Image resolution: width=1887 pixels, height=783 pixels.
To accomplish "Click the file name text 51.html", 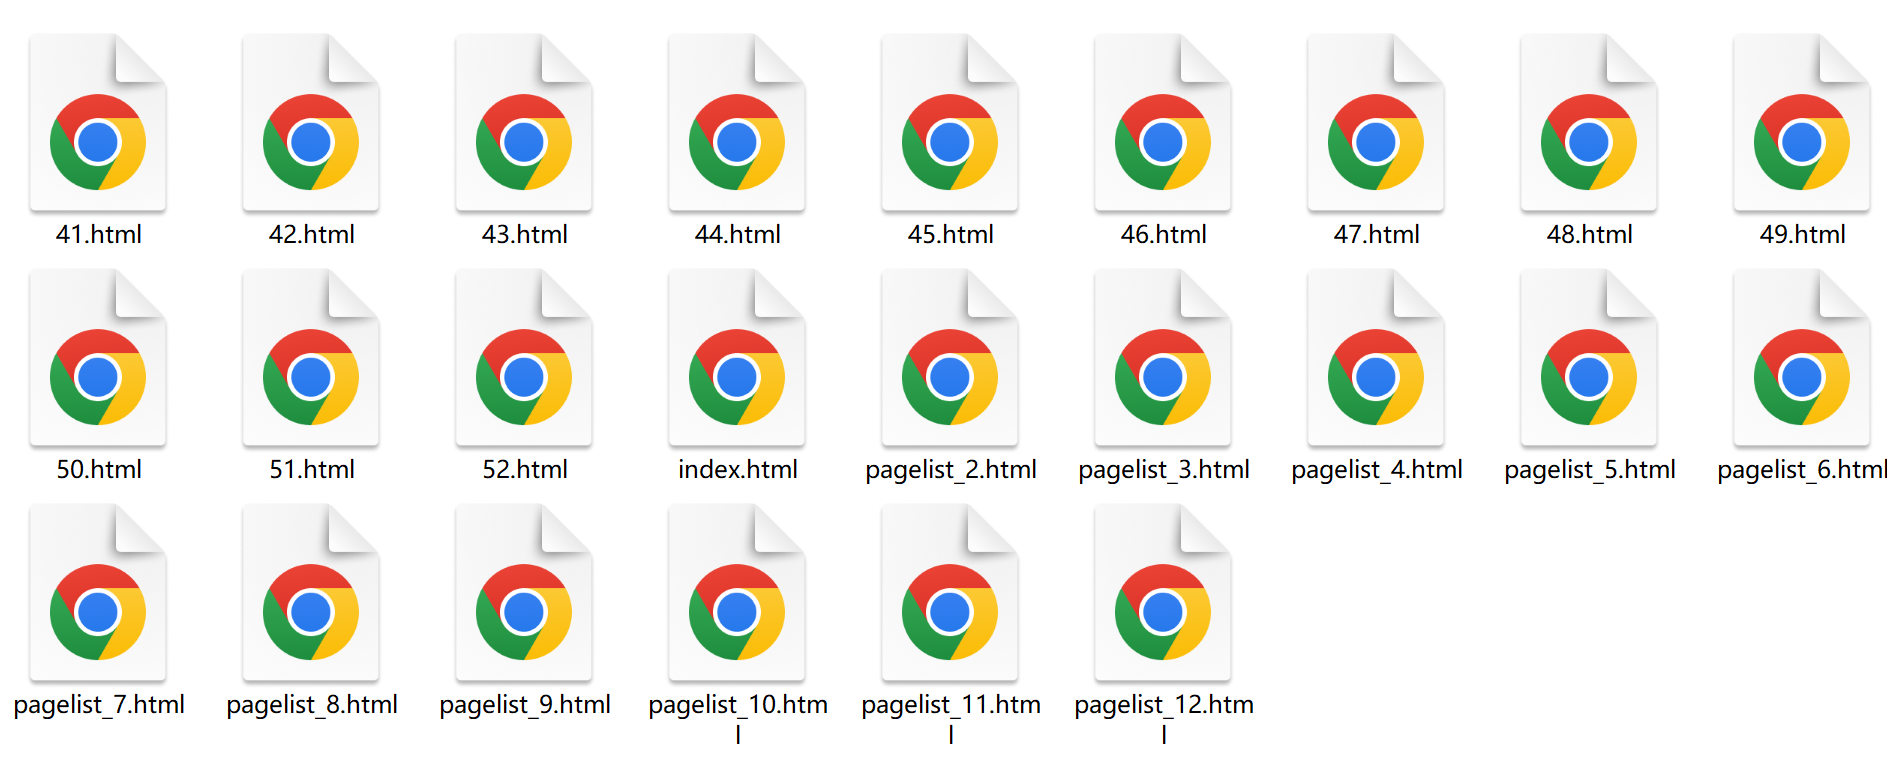I will (311, 469).
